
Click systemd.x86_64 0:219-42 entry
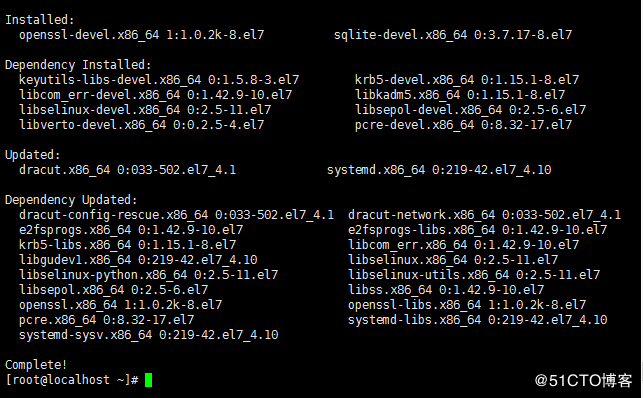click(439, 170)
